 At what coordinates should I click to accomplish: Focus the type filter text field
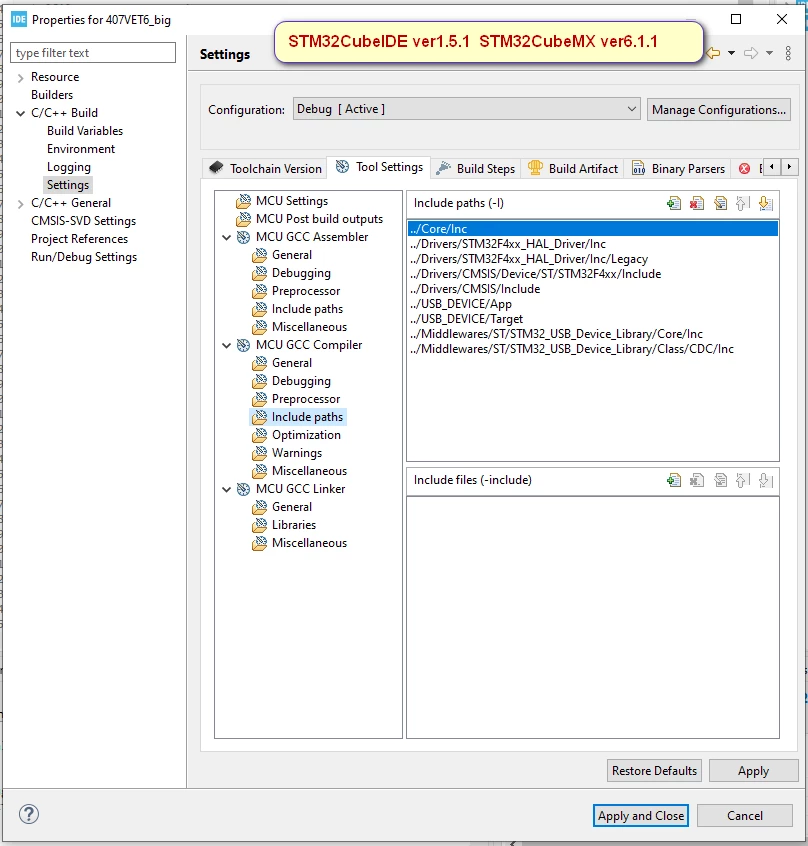[x=93, y=53]
